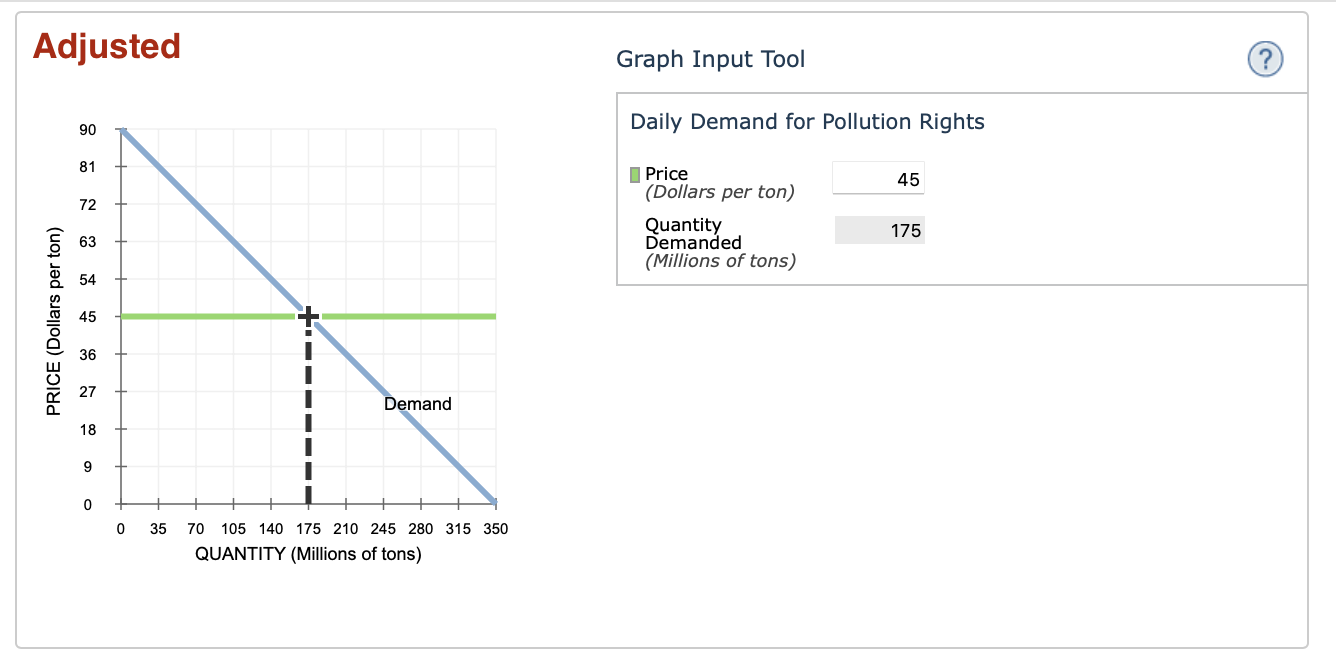Open the Graph Input Tool help icon

1264,59
